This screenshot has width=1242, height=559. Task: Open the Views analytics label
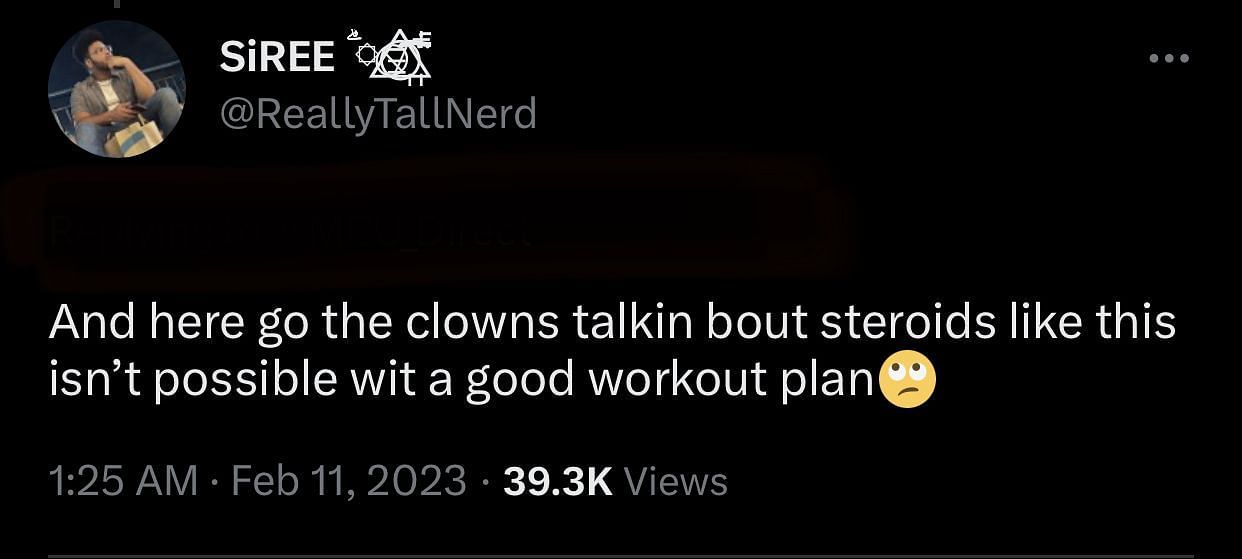tap(675, 481)
